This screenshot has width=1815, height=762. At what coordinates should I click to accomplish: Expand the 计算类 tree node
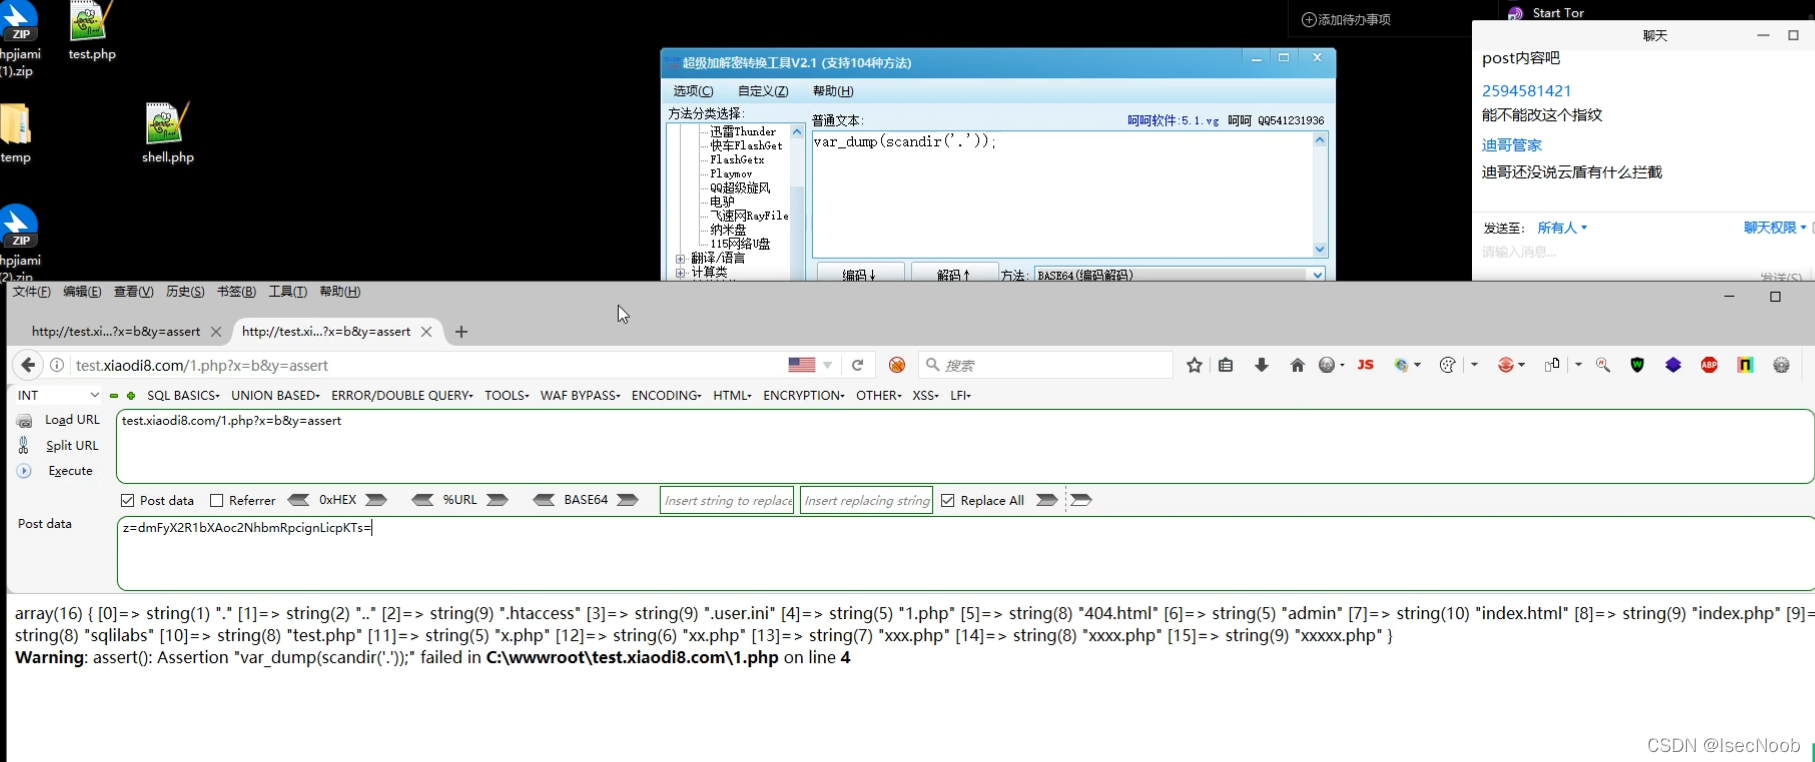click(681, 272)
